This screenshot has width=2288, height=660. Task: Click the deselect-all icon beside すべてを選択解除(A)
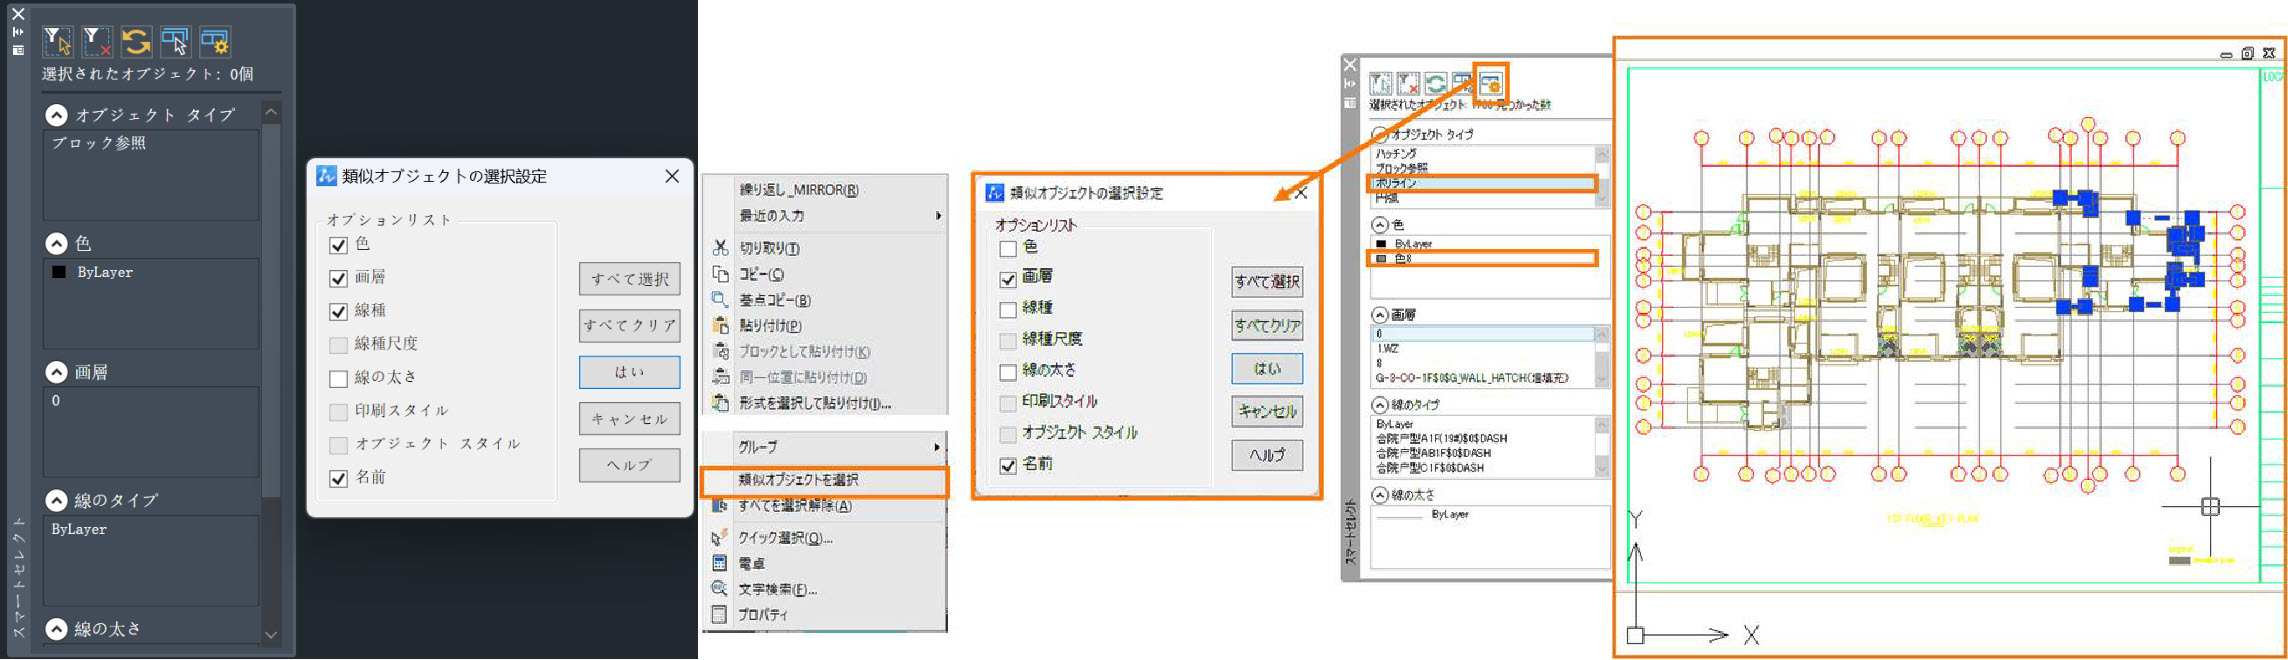[x=719, y=506]
